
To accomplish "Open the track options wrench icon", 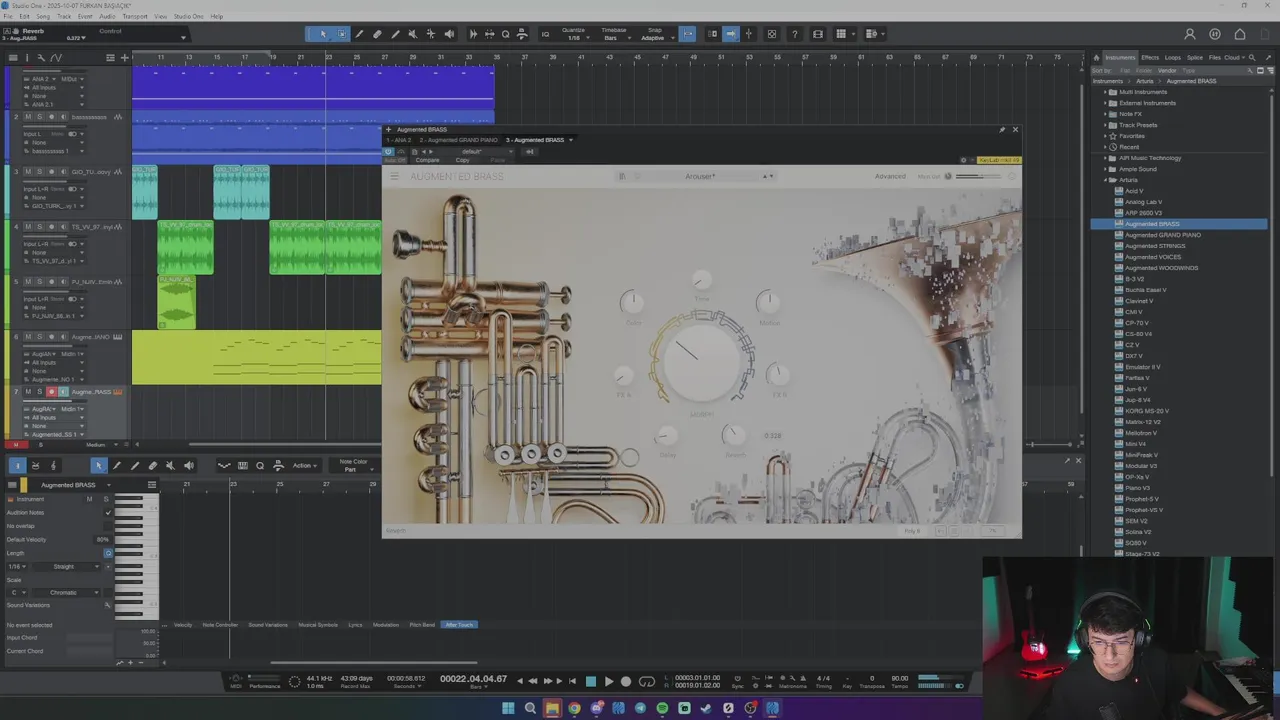I will (x=40, y=57).
